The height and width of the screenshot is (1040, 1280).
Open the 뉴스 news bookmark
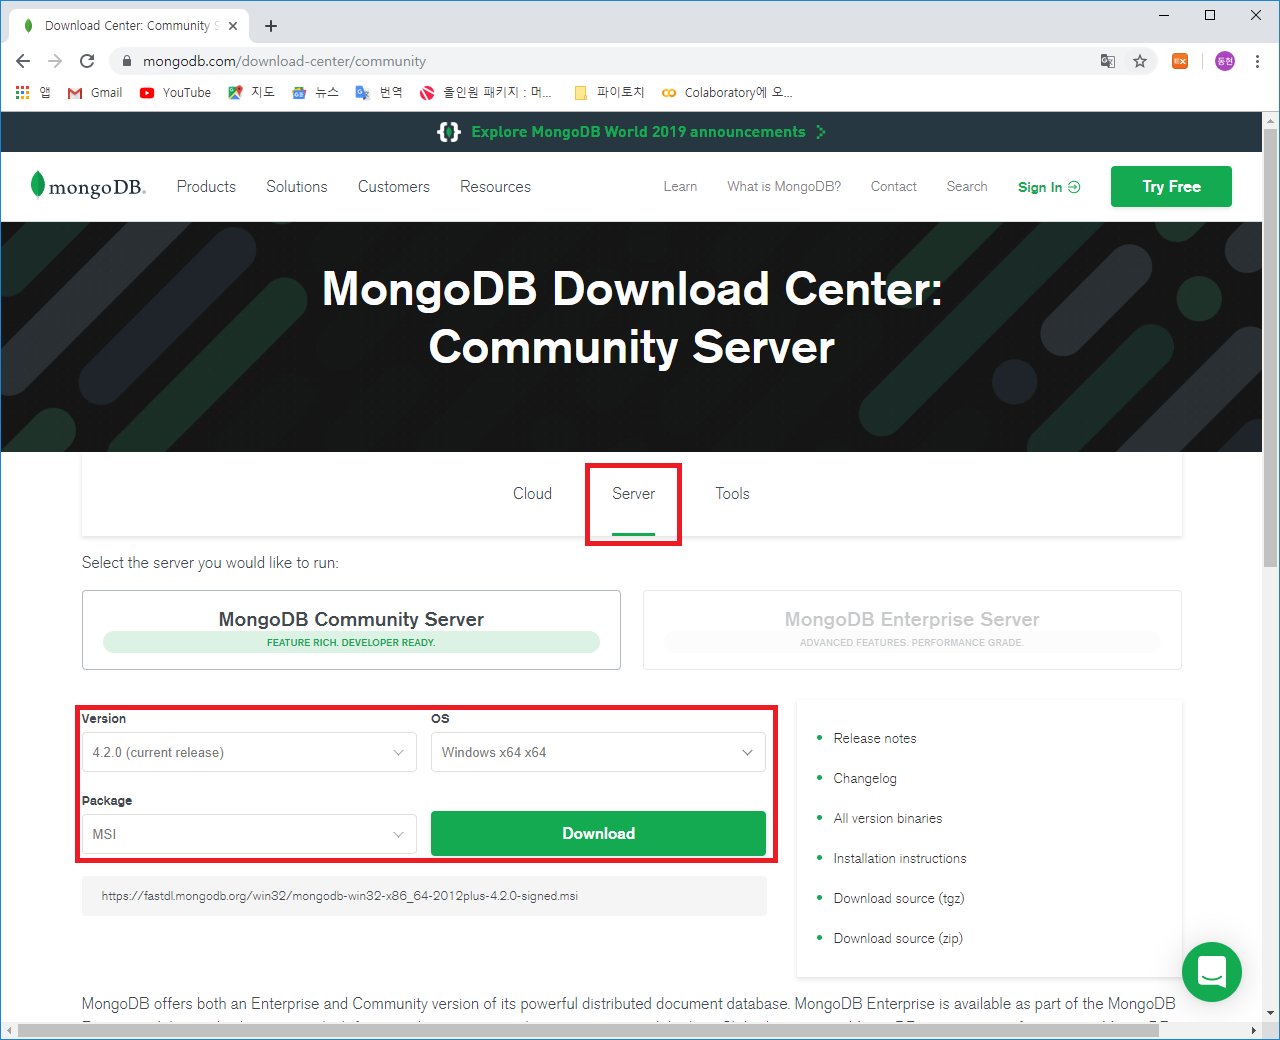pyautogui.click(x=315, y=92)
